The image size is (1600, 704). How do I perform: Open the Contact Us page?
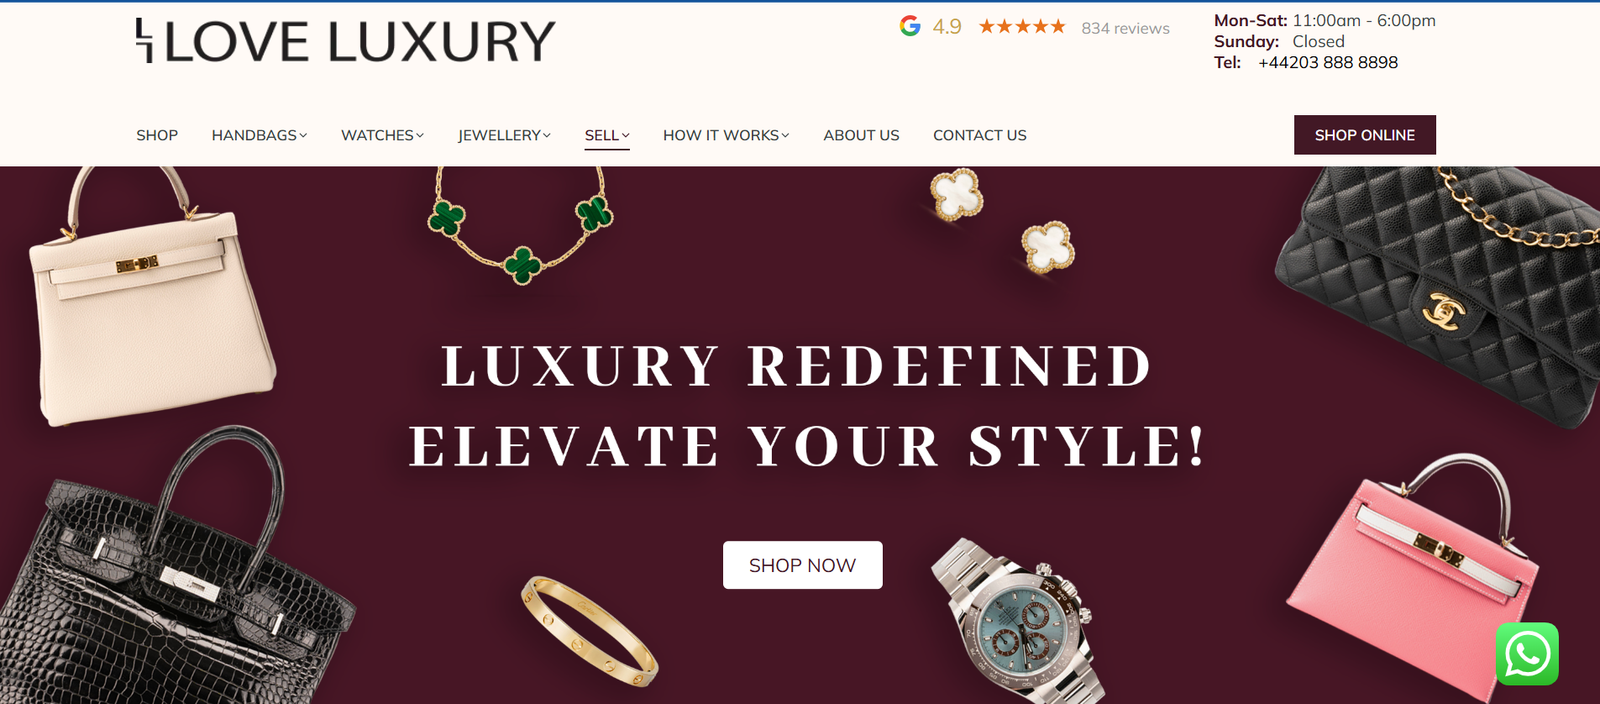click(980, 135)
